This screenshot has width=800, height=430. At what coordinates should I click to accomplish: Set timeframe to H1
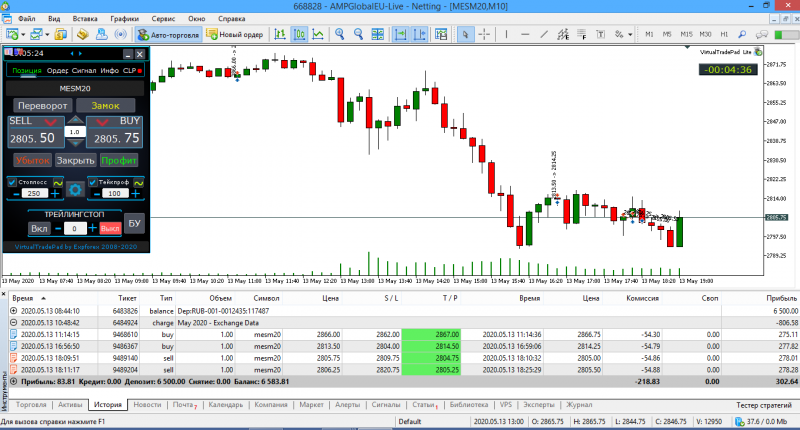pos(724,34)
